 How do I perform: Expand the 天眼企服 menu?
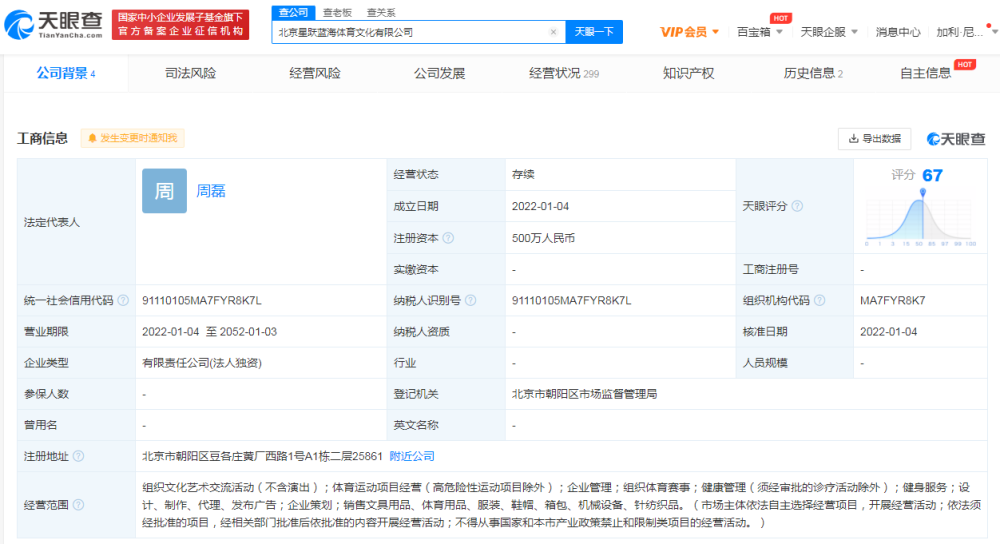tap(828, 32)
